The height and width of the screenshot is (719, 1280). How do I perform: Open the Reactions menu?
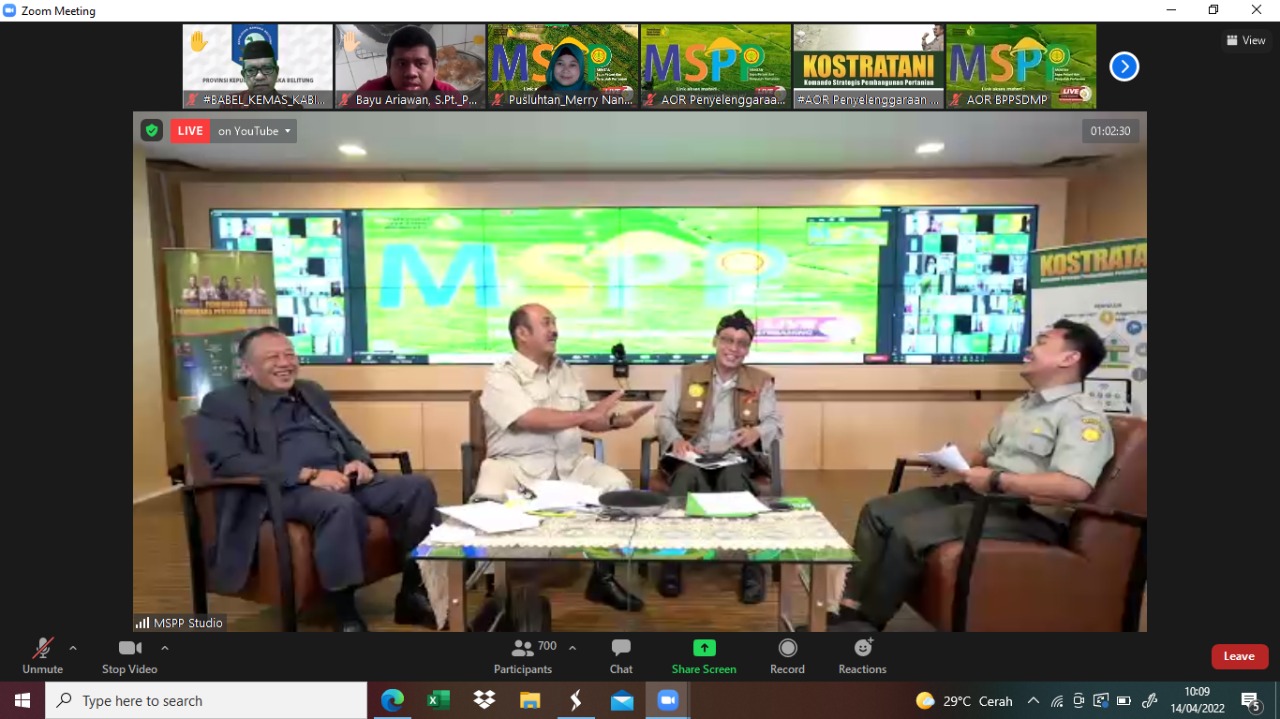[x=862, y=655]
